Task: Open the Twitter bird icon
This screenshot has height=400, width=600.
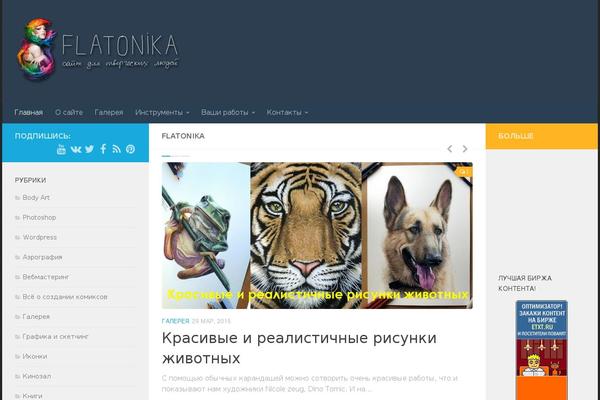Action: click(90, 149)
